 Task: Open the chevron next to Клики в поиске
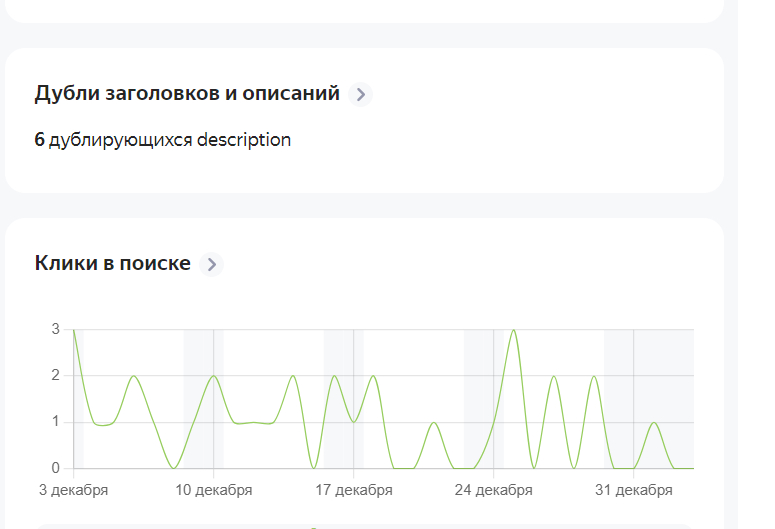tap(211, 265)
